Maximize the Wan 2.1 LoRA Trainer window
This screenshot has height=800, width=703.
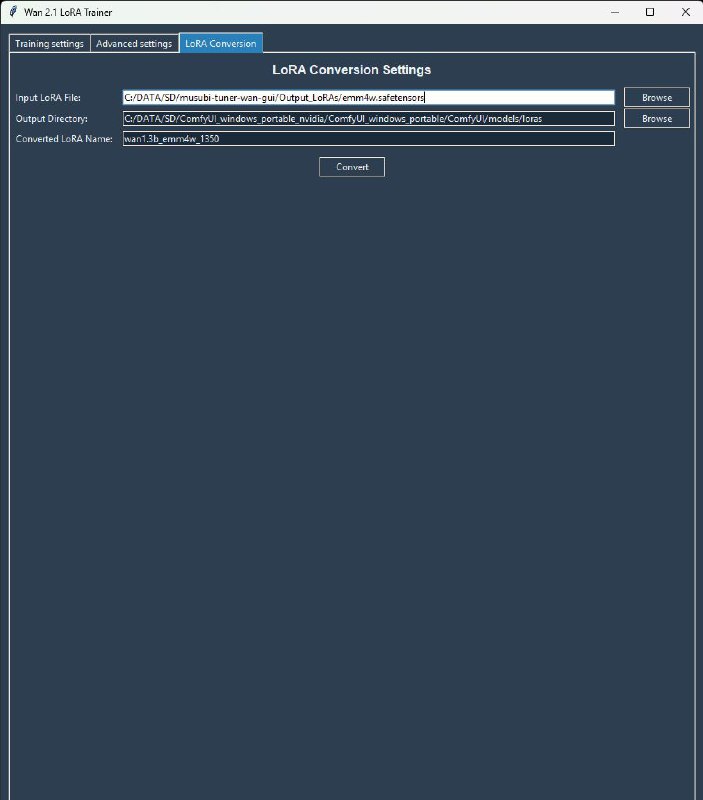point(650,12)
